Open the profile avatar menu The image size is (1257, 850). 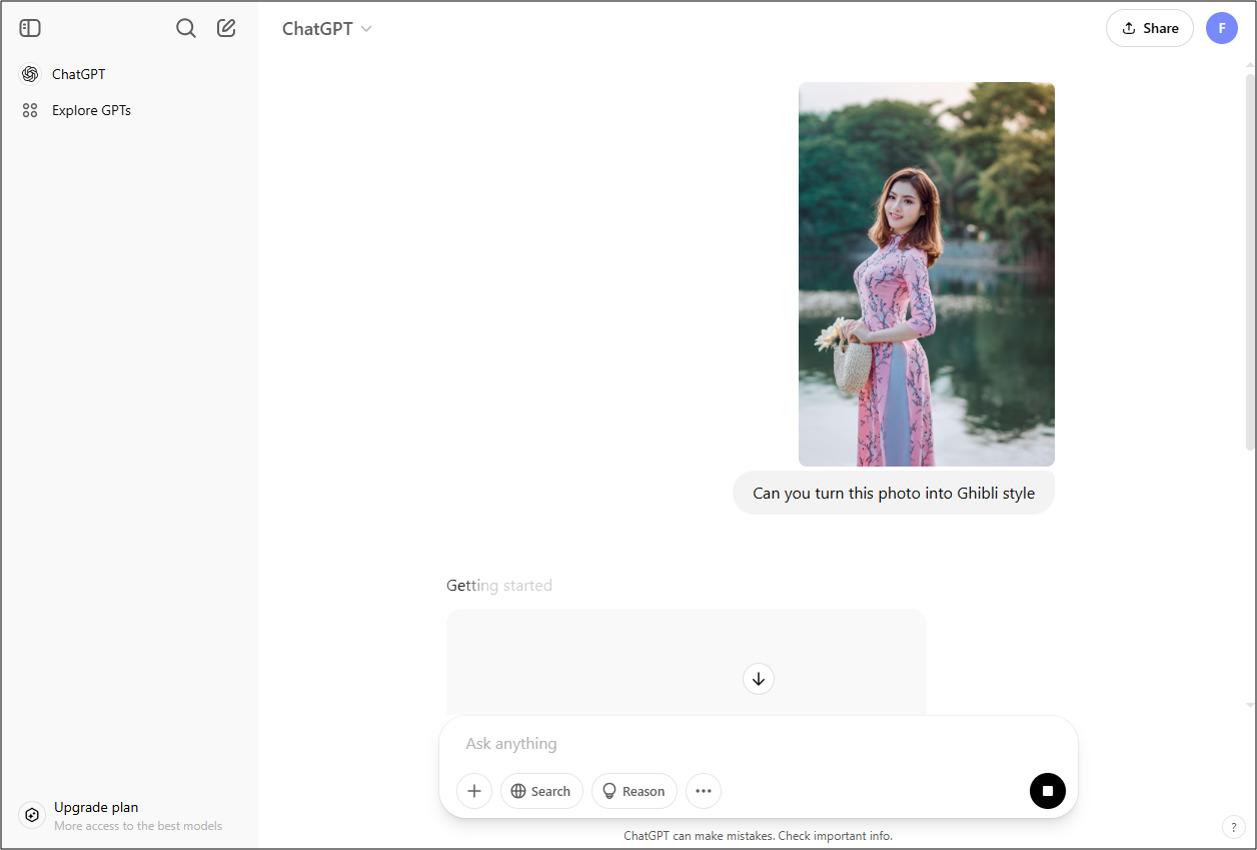(1222, 28)
